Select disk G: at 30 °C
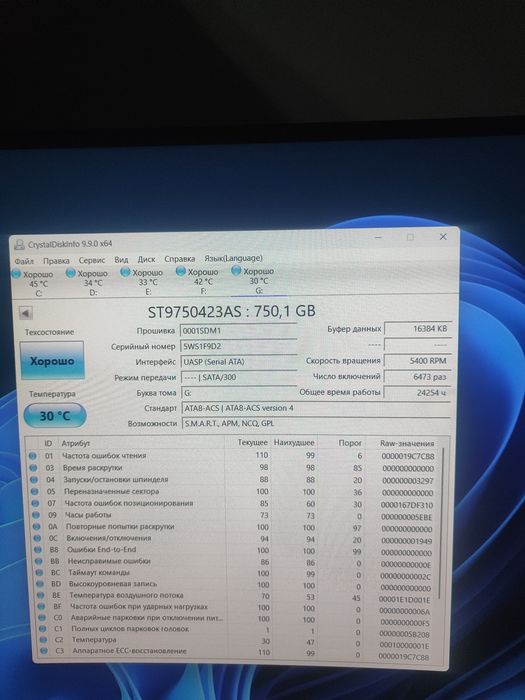Screen dimensions: 525x700 click(x=254, y=280)
